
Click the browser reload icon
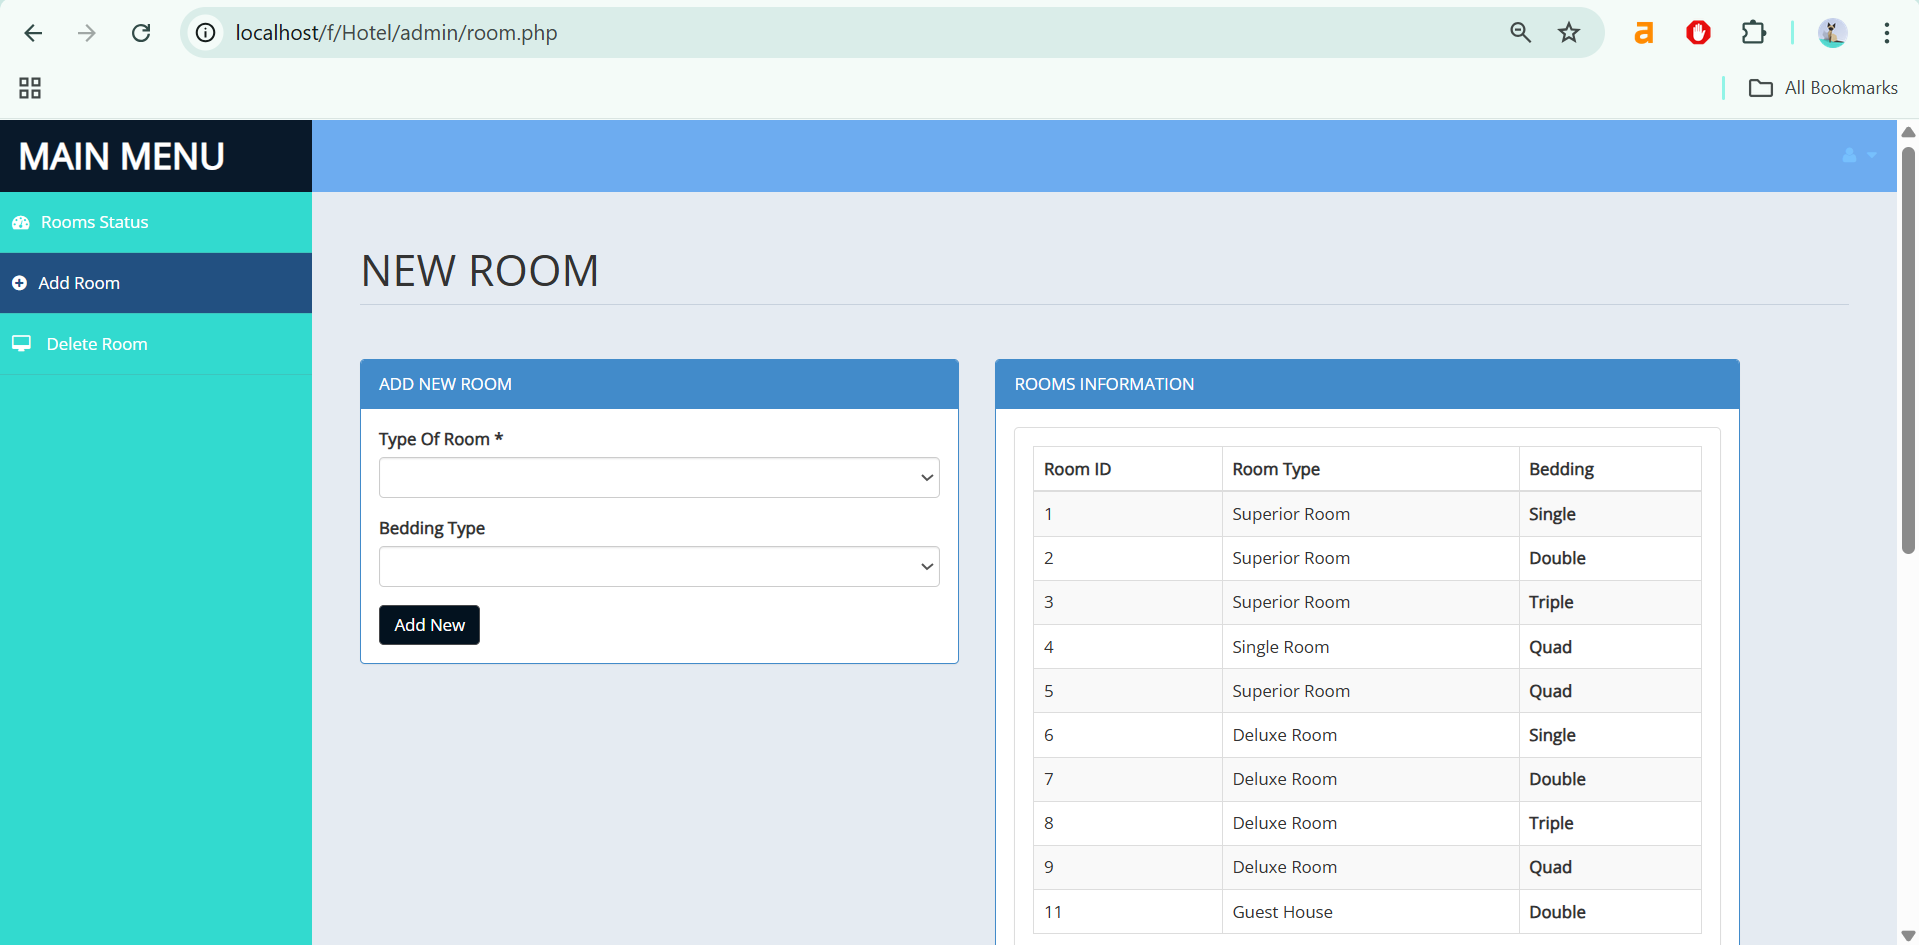[141, 33]
